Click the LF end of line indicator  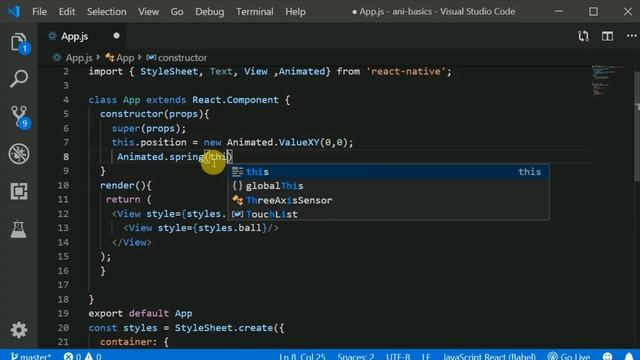pos(426,356)
